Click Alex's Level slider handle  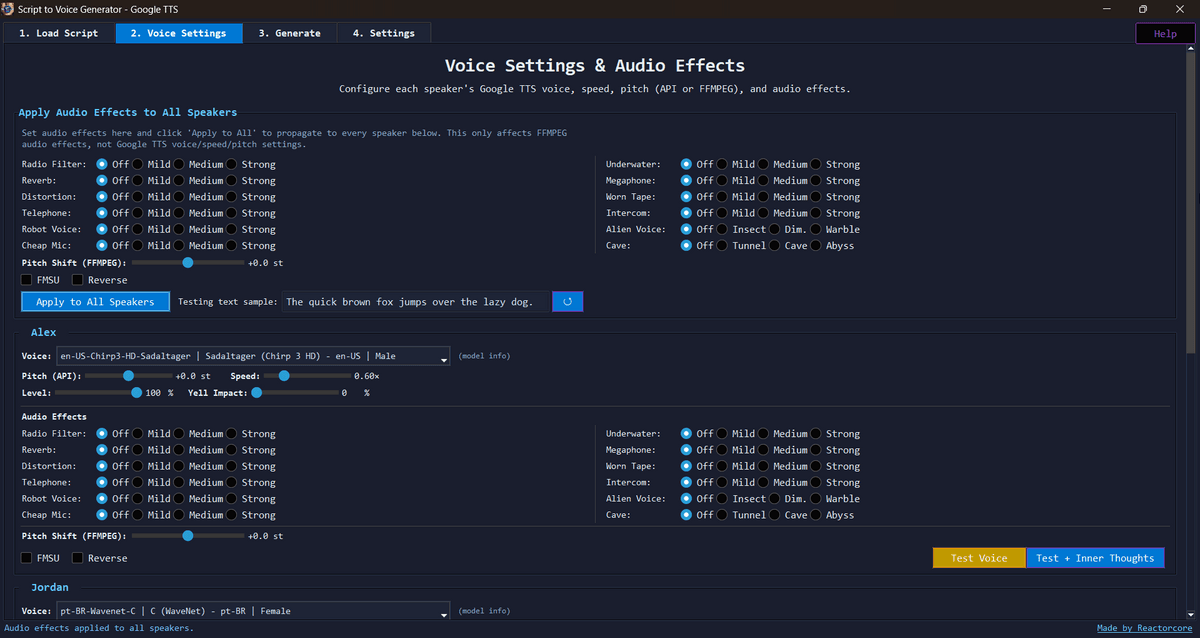pos(137,393)
